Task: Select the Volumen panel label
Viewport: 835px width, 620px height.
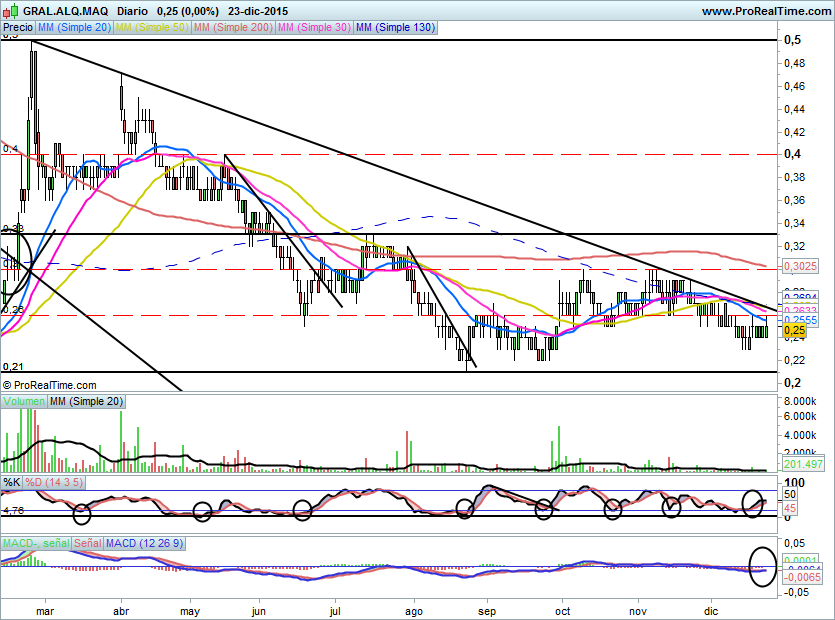Action: [24, 401]
